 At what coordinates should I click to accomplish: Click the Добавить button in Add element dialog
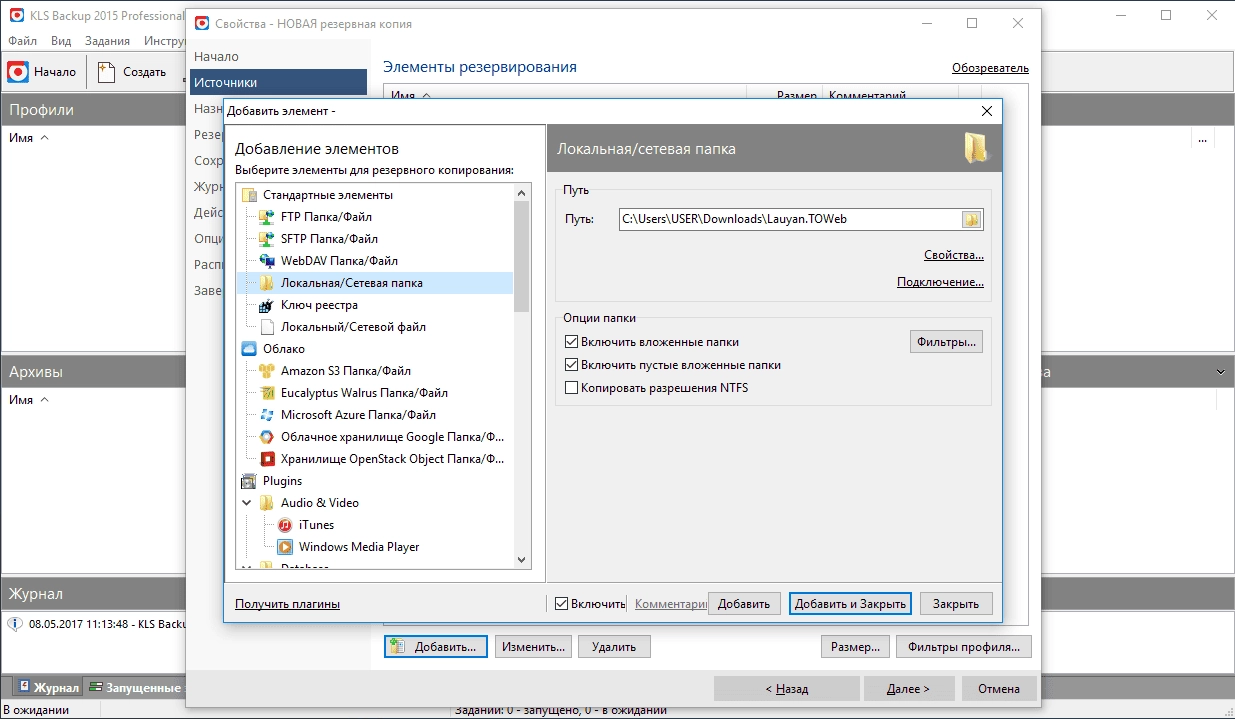(744, 604)
